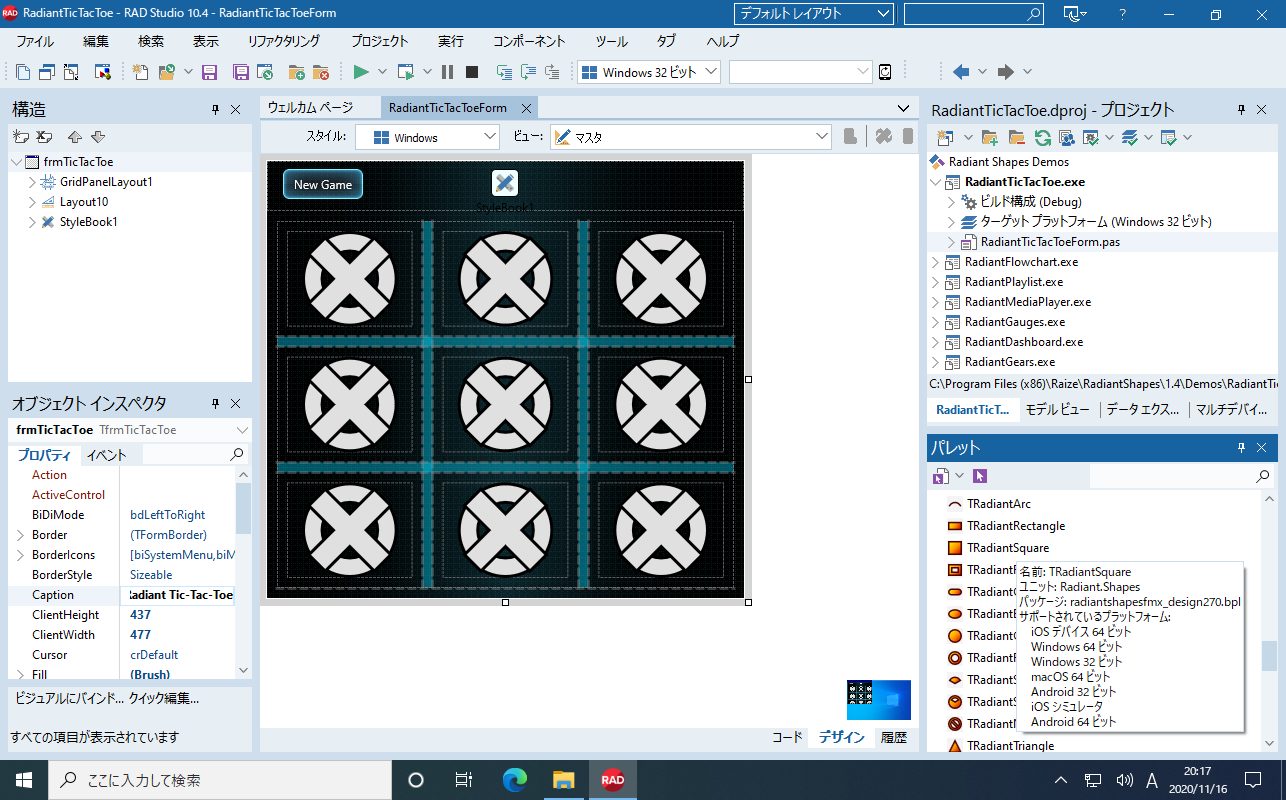This screenshot has height=800, width=1286.
Task: Switch to イベント tab in Object Inspector
Action: [x=107, y=455]
